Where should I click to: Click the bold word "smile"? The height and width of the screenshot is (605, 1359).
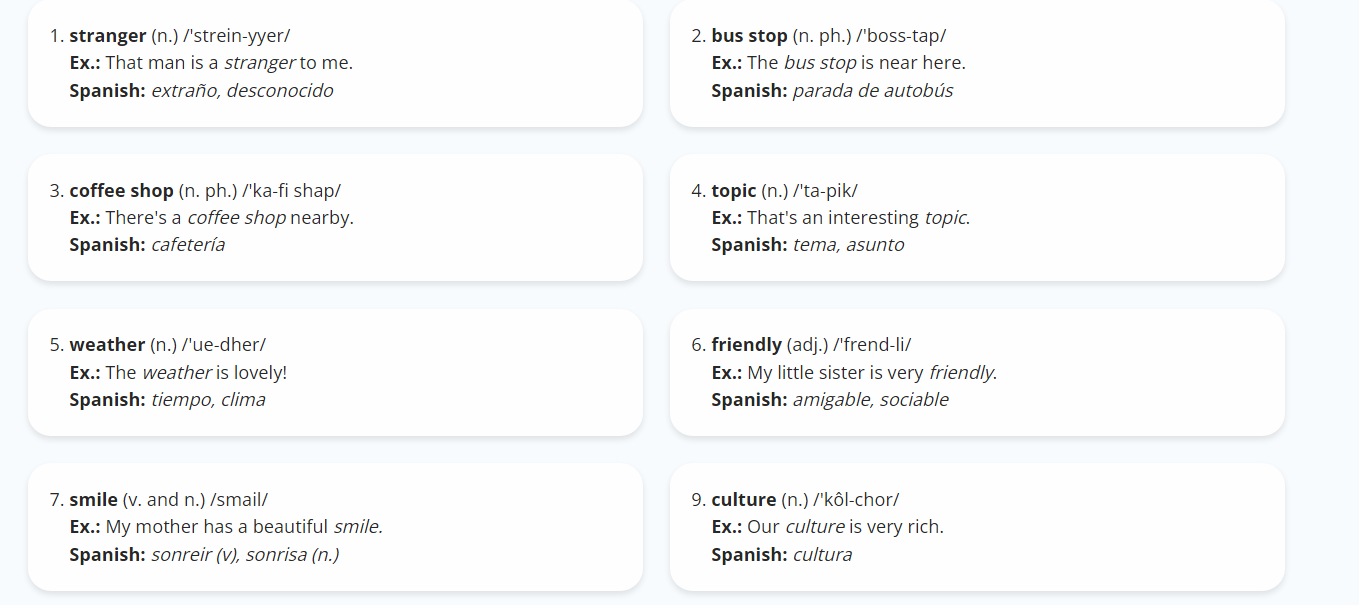93,499
